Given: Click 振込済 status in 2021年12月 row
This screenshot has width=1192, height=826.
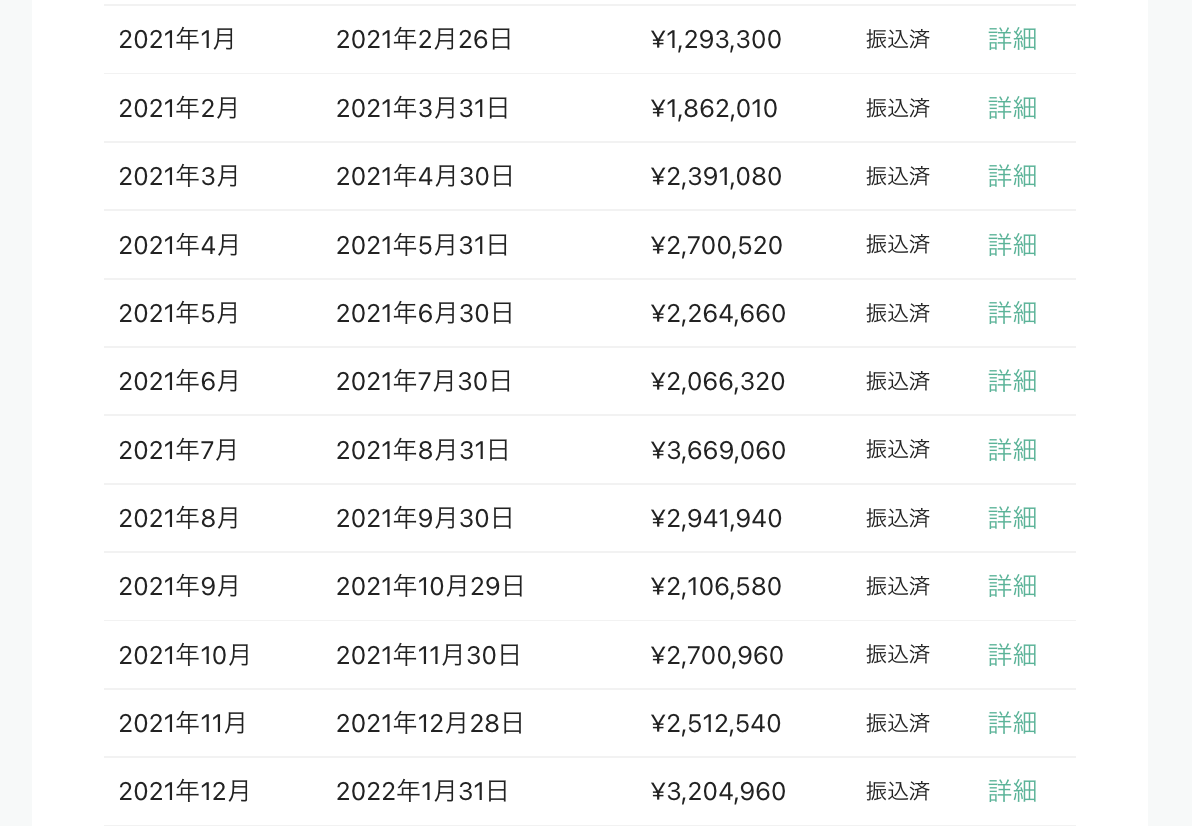Looking at the screenshot, I should [898, 791].
